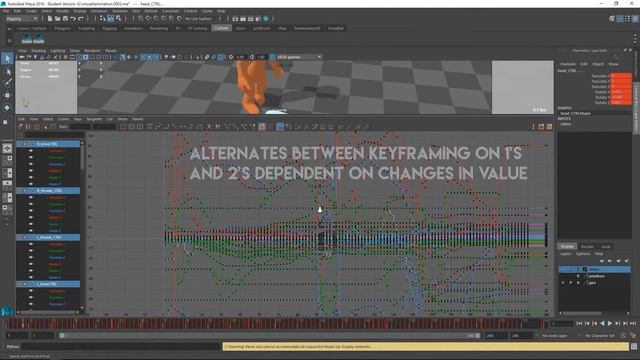640x360 pixels.
Task: Toggle the auto keyframe button at bottom right
Action: click(x=633, y=336)
